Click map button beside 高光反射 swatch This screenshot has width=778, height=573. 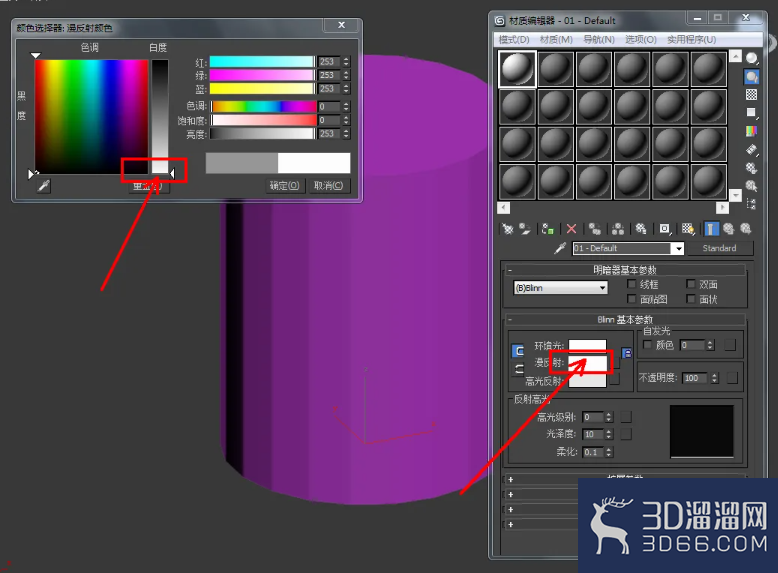point(614,380)
